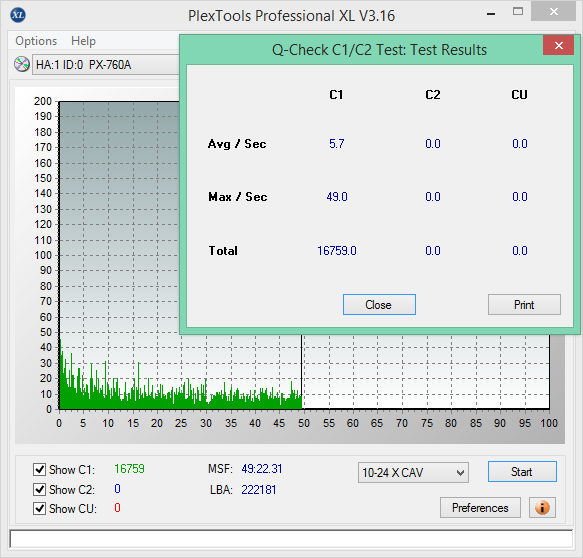The height and width of the screenshot is (558, 583).
Task: Toggle the Show C2 checkbox
Action: tap(39, 489)
